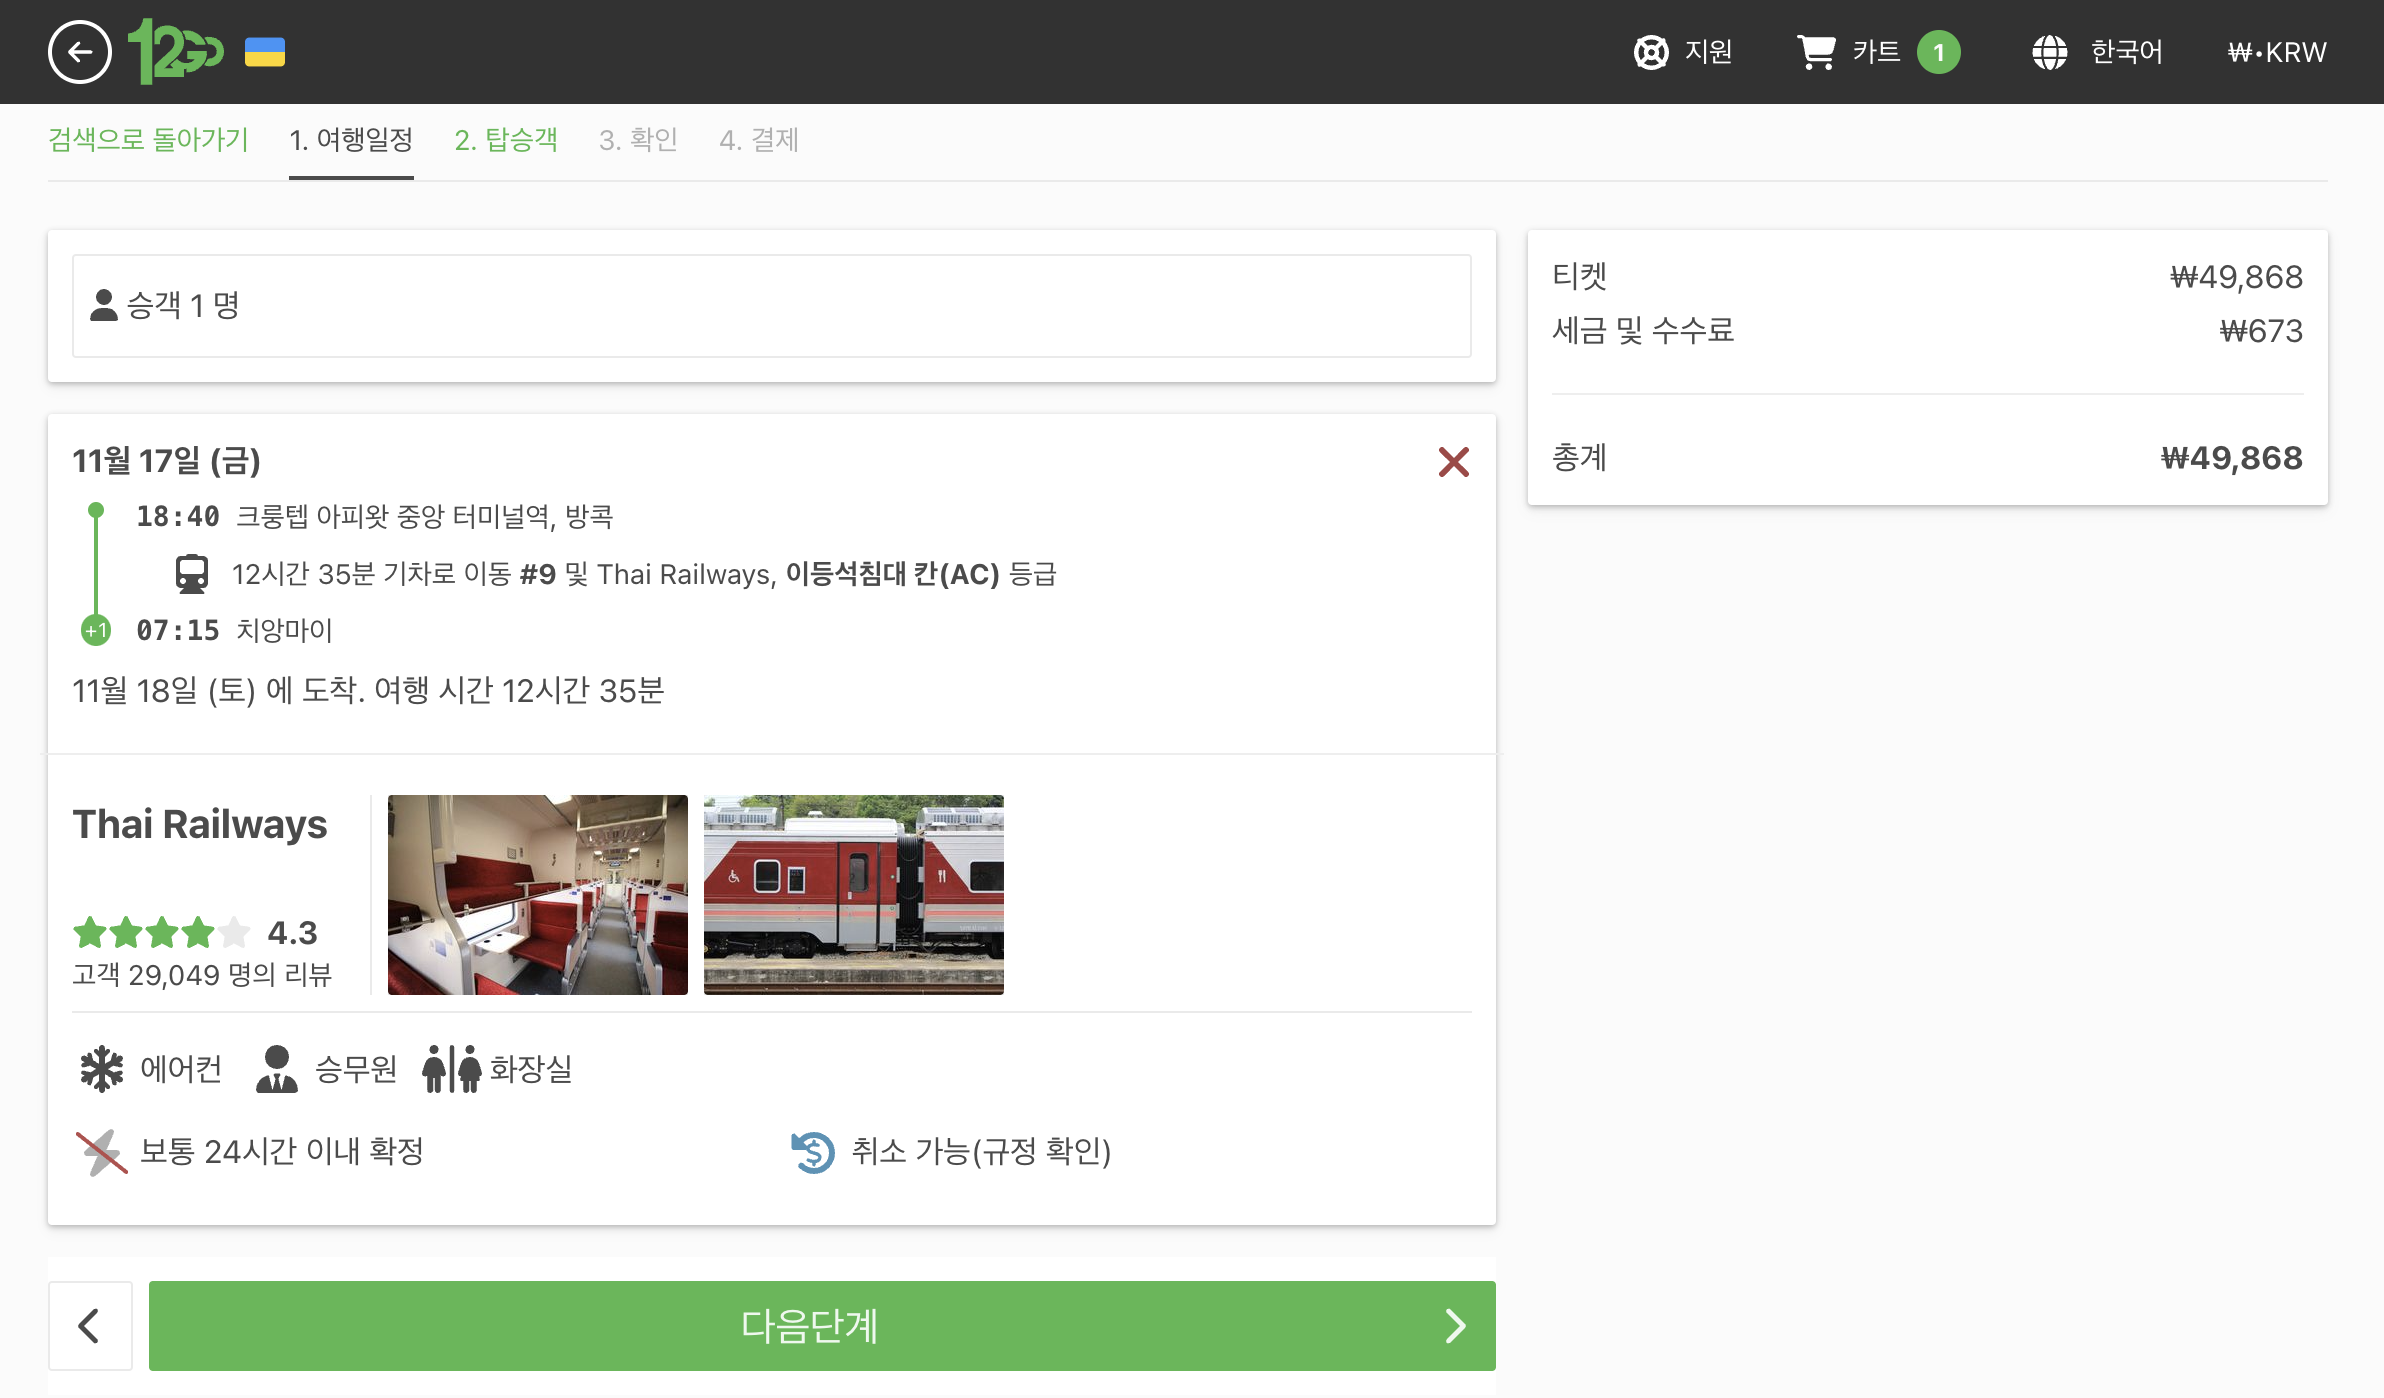Click the air conditioning snowflake icon
The height and width of the screenshot is (1398, 2384).
pyautogui.click(x=102, y=1069)
